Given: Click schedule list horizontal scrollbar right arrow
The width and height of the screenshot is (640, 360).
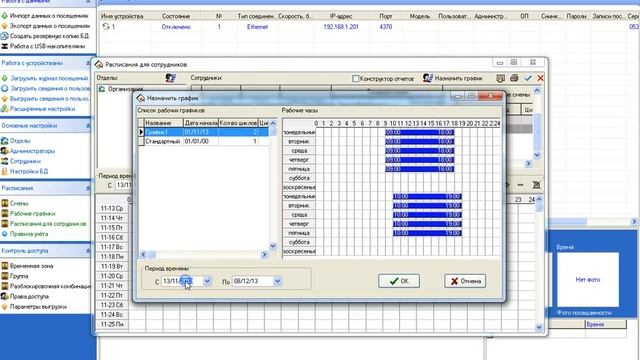Looking at the screenshot, I should (264, 254).
